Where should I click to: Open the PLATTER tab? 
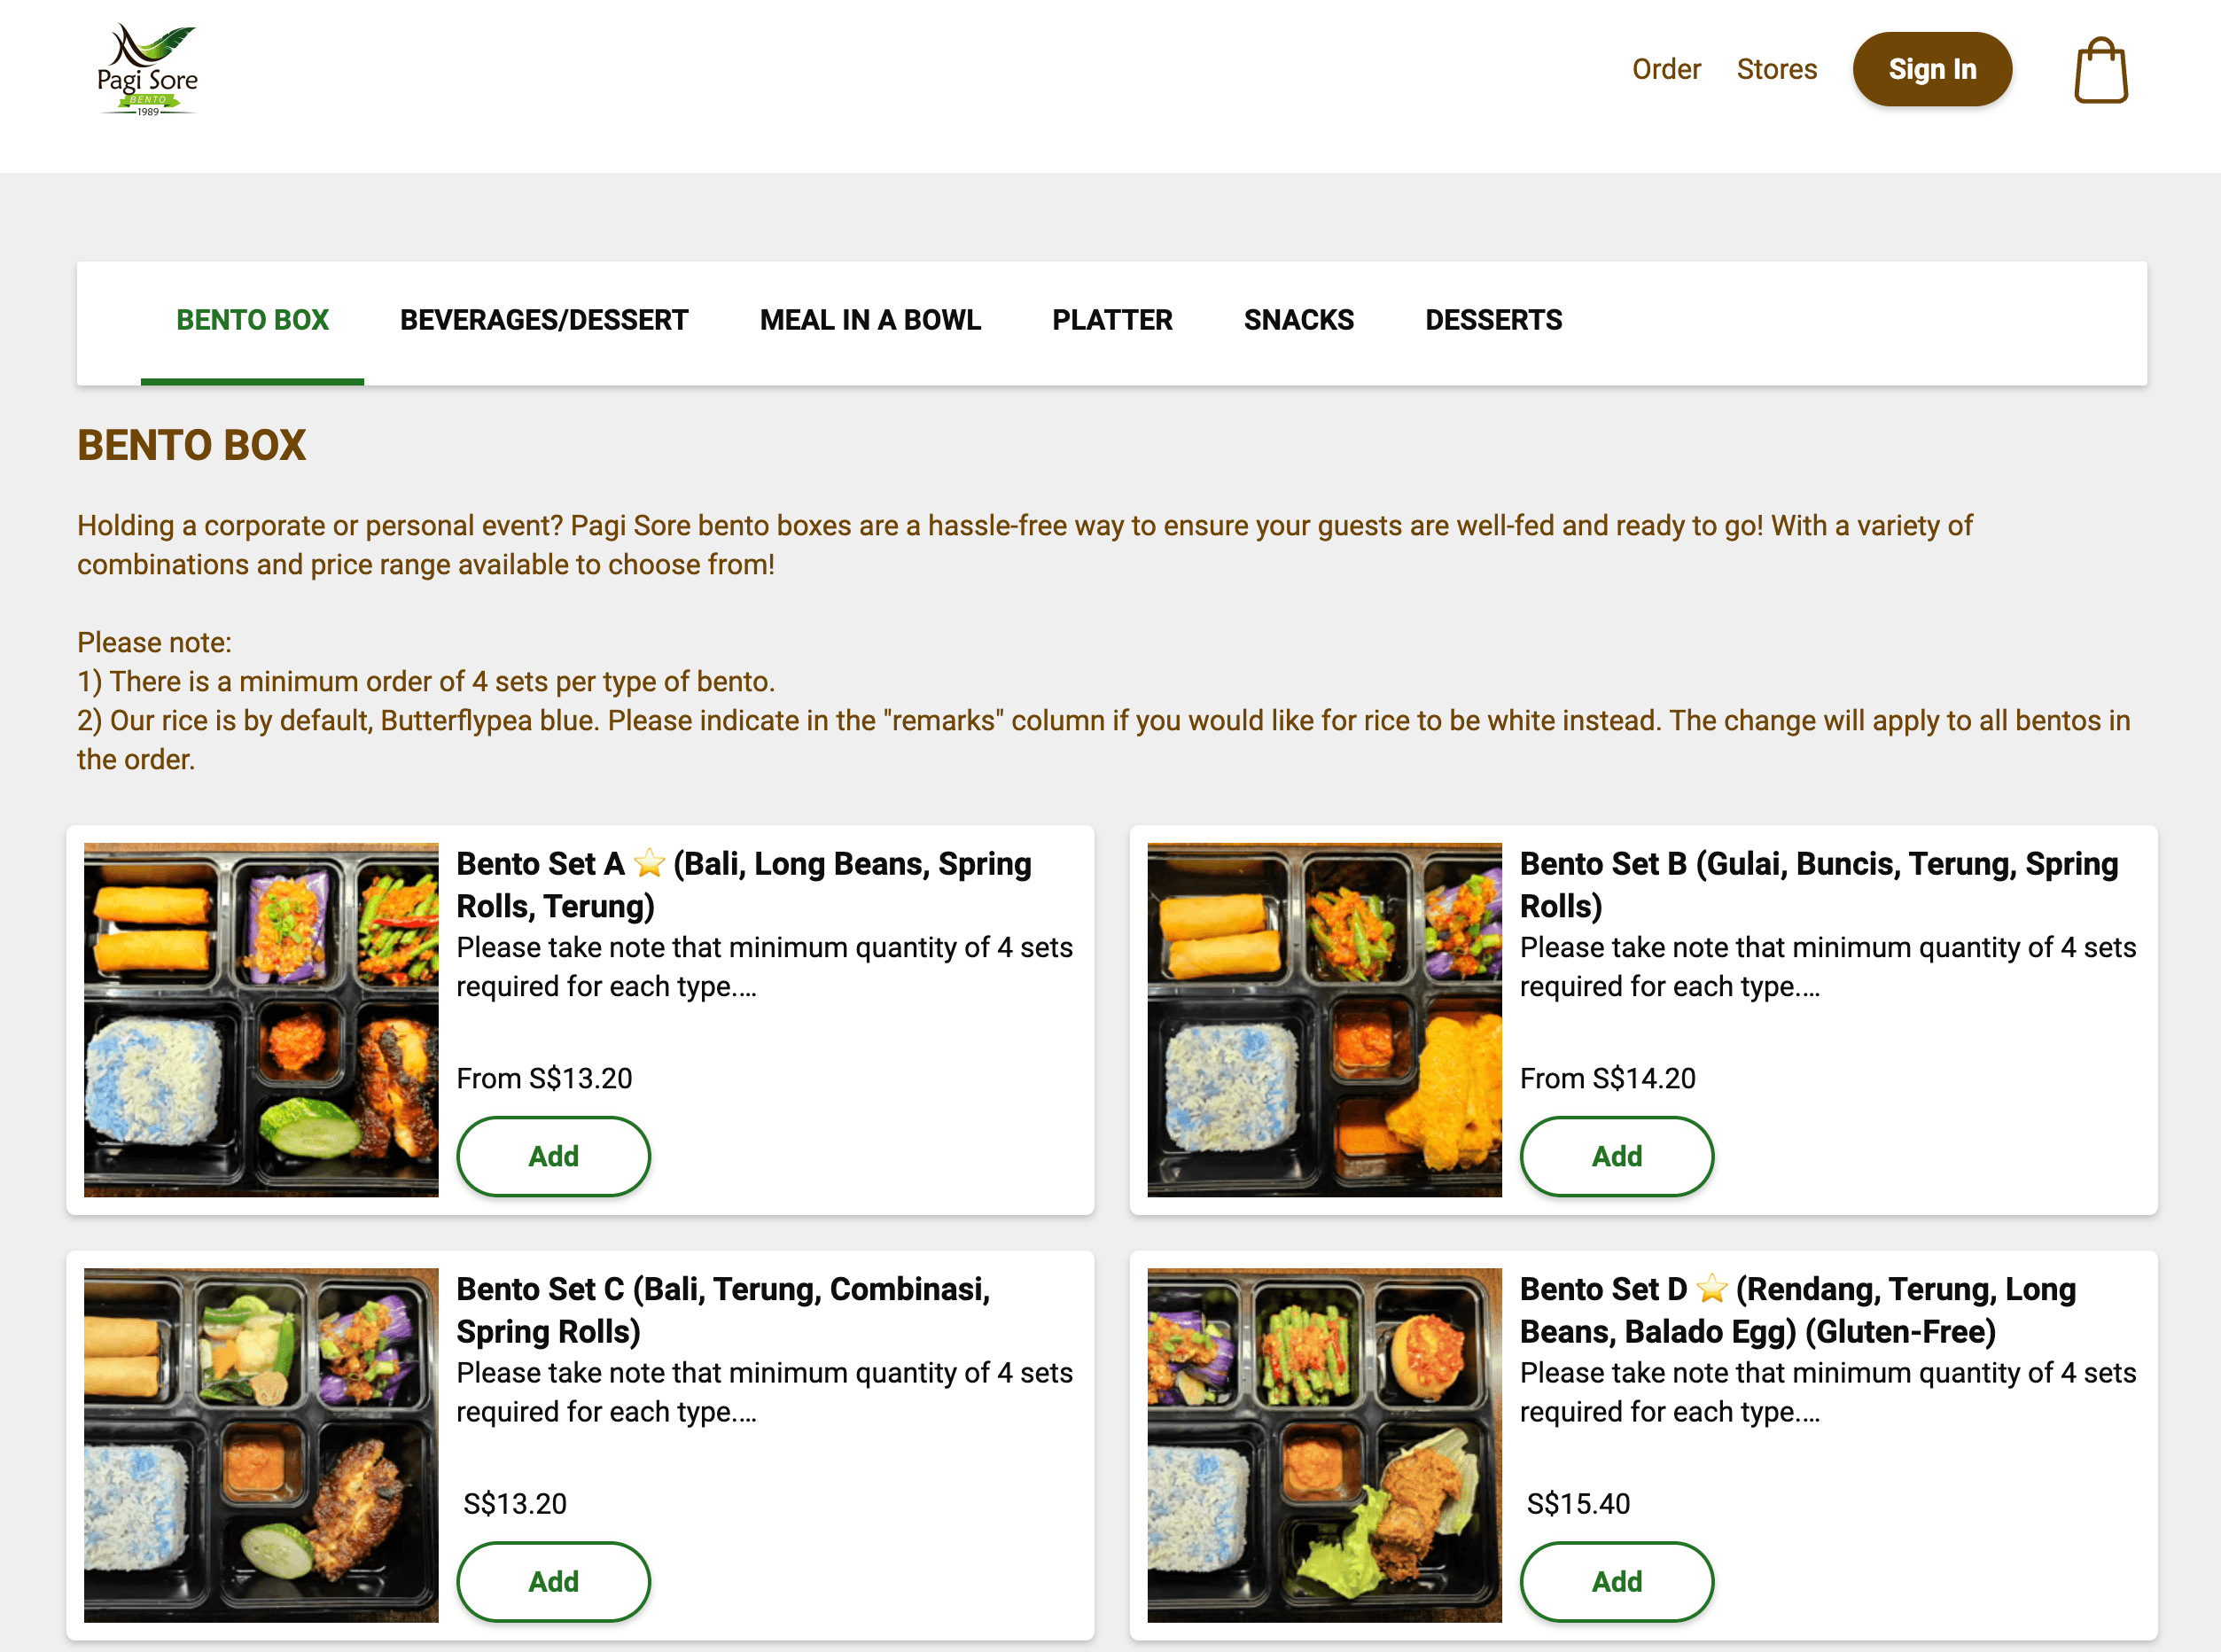click(x=1112, y=320)
